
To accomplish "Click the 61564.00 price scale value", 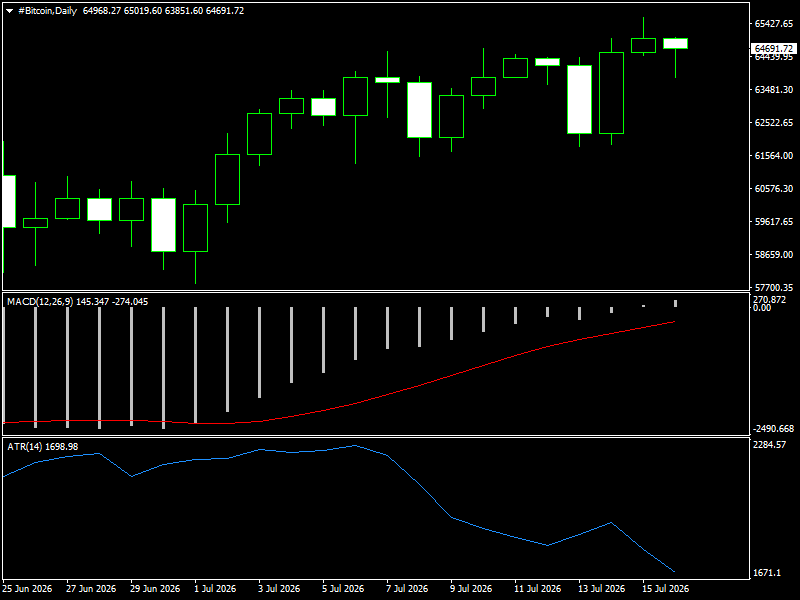I will coord(773,156).
